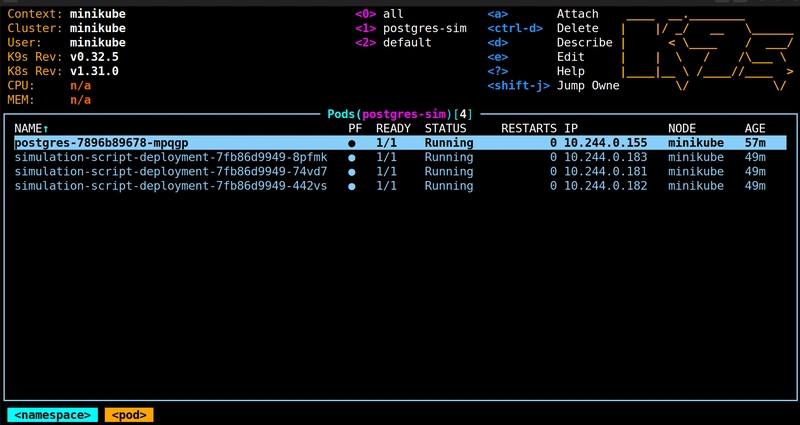Image resolution: width=800 pixels, height=425 pixels.
Task: Click the PF dot for pod 74vd7
Action: click(352, 172)
